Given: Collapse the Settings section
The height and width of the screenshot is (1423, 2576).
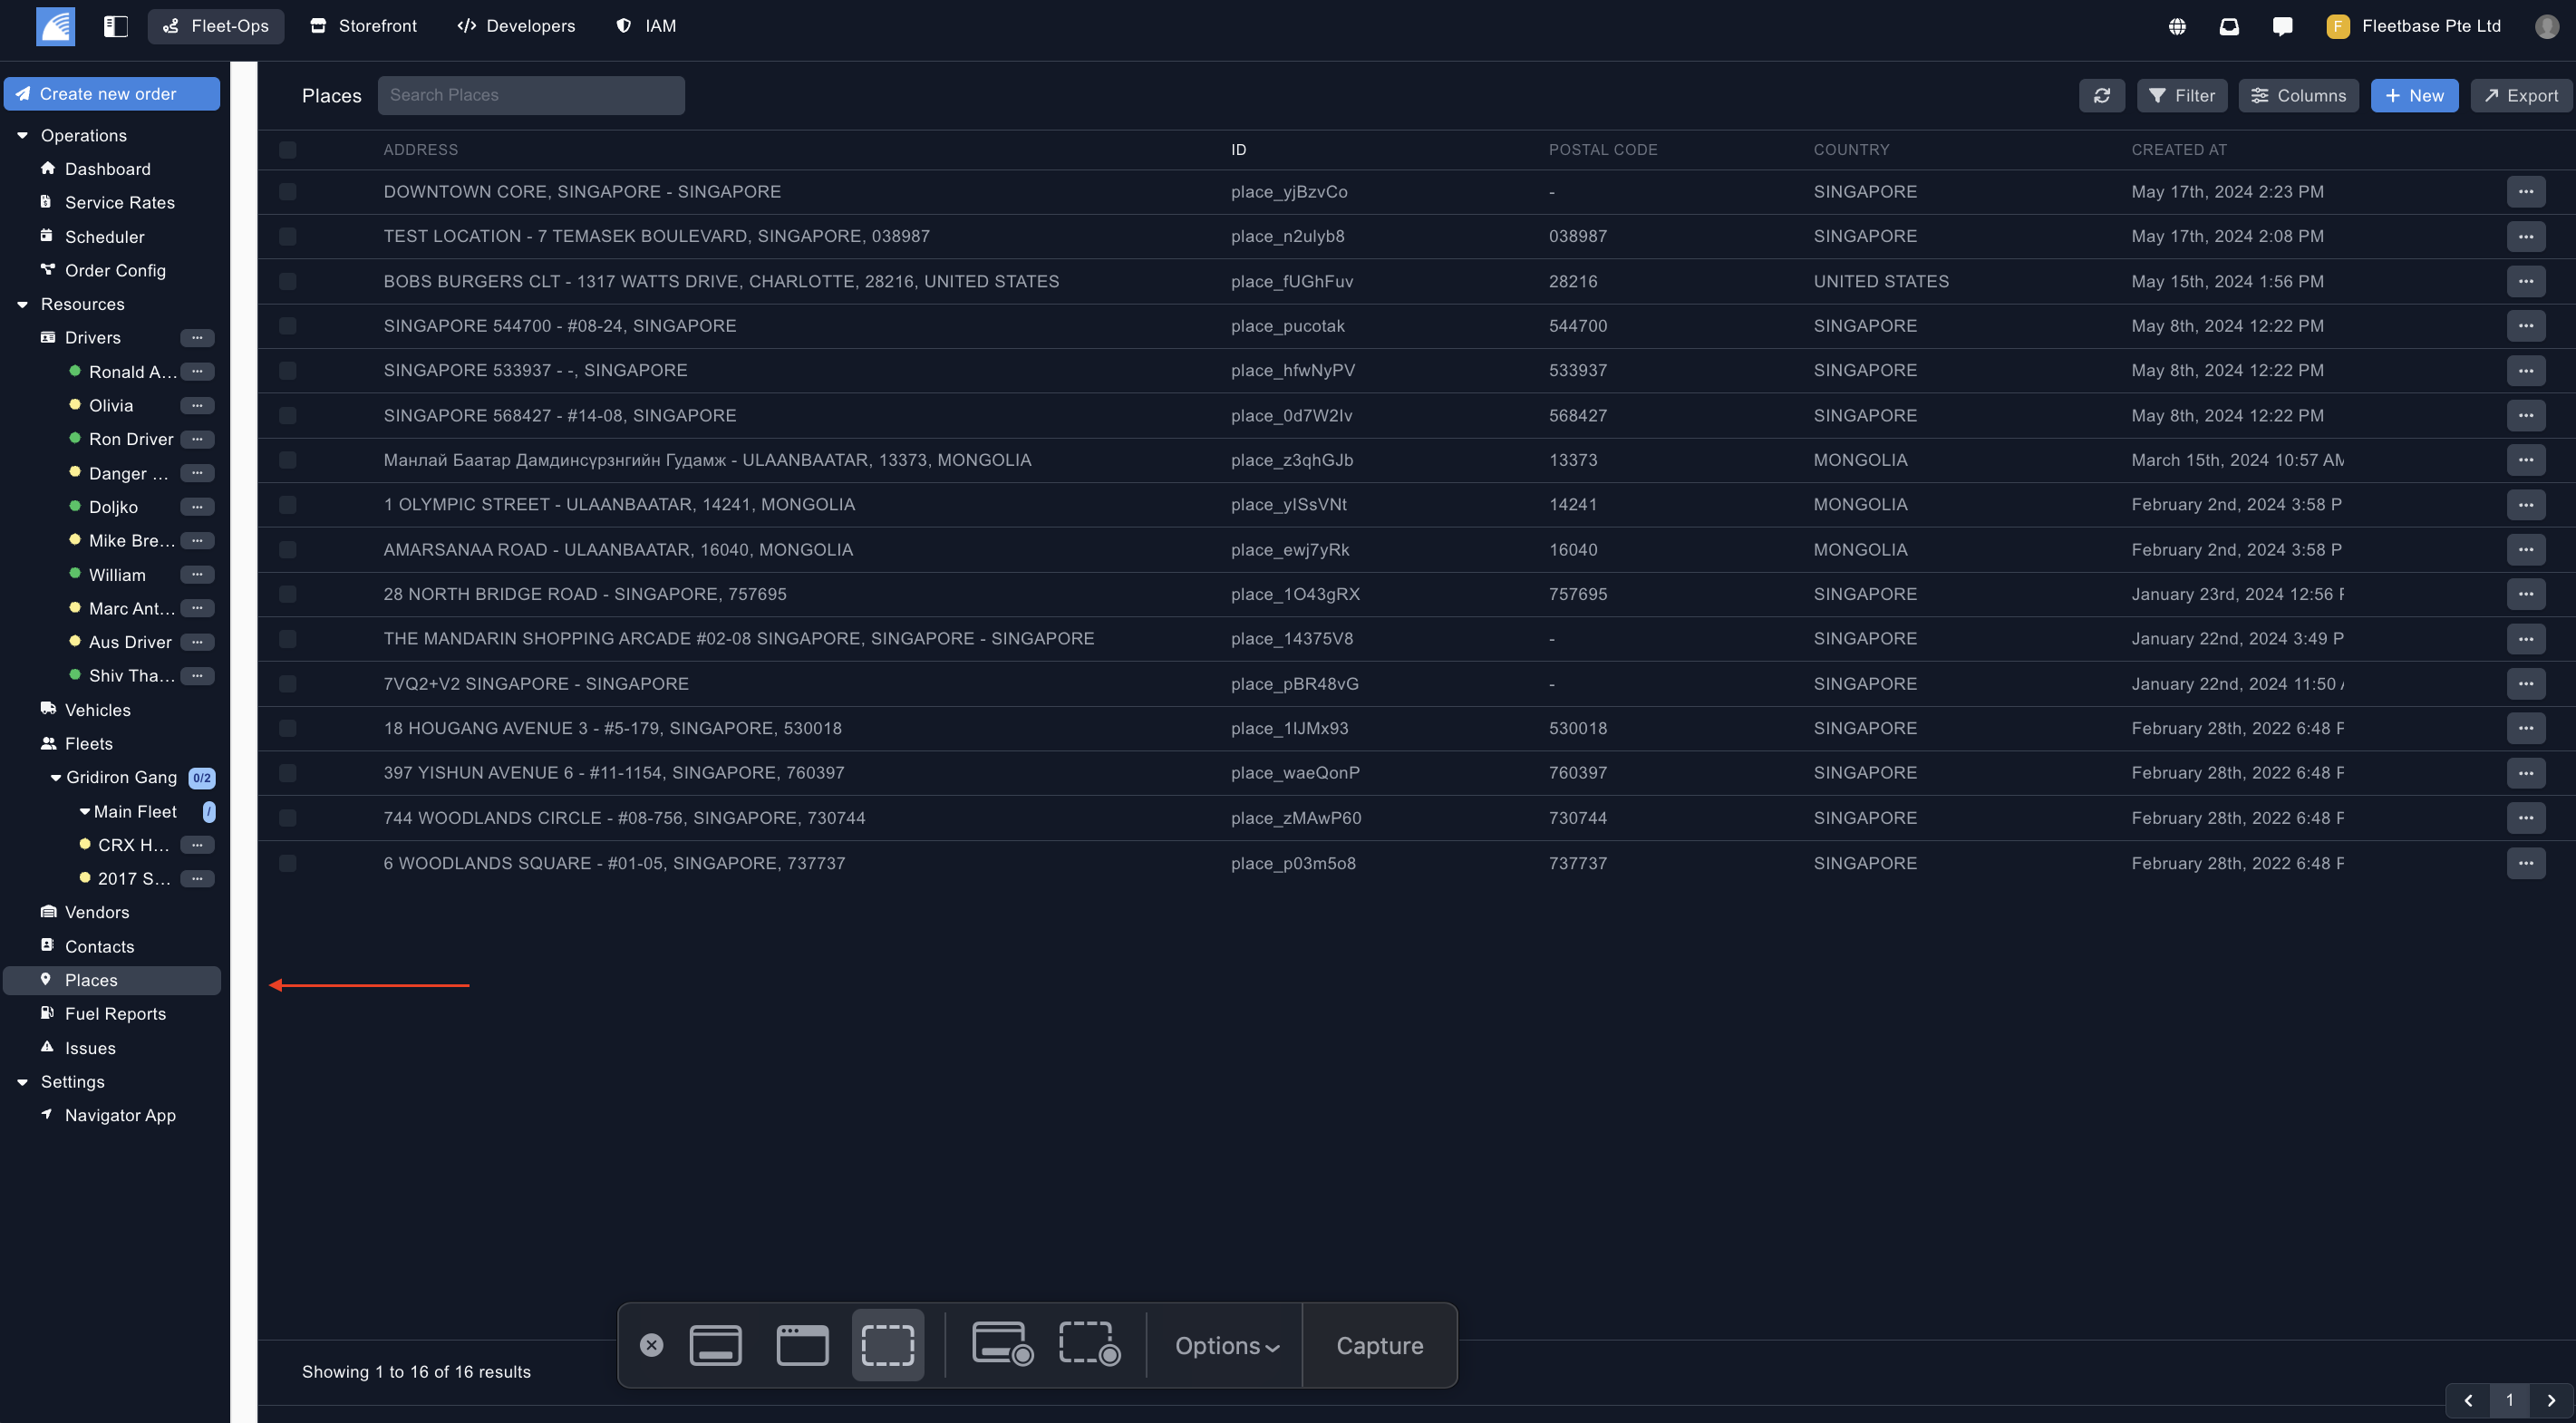Looking at the screenshot, I should pos(22,1082).
